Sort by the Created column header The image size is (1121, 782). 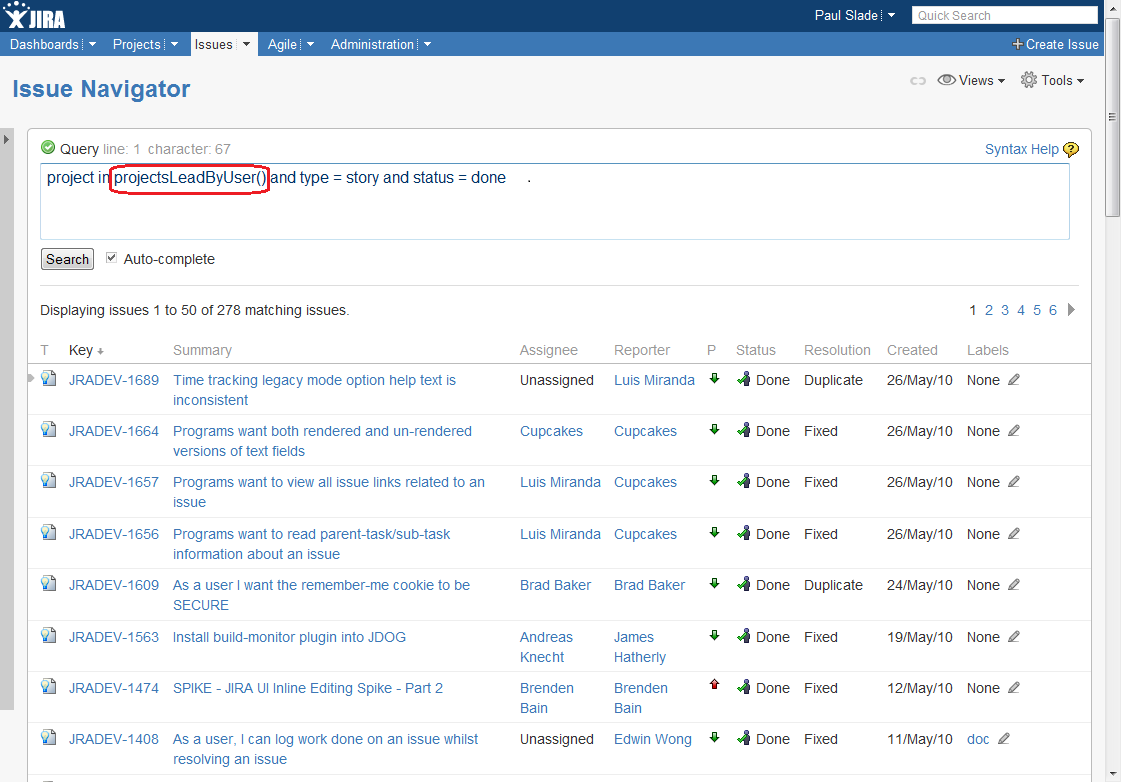pos(912,350)
